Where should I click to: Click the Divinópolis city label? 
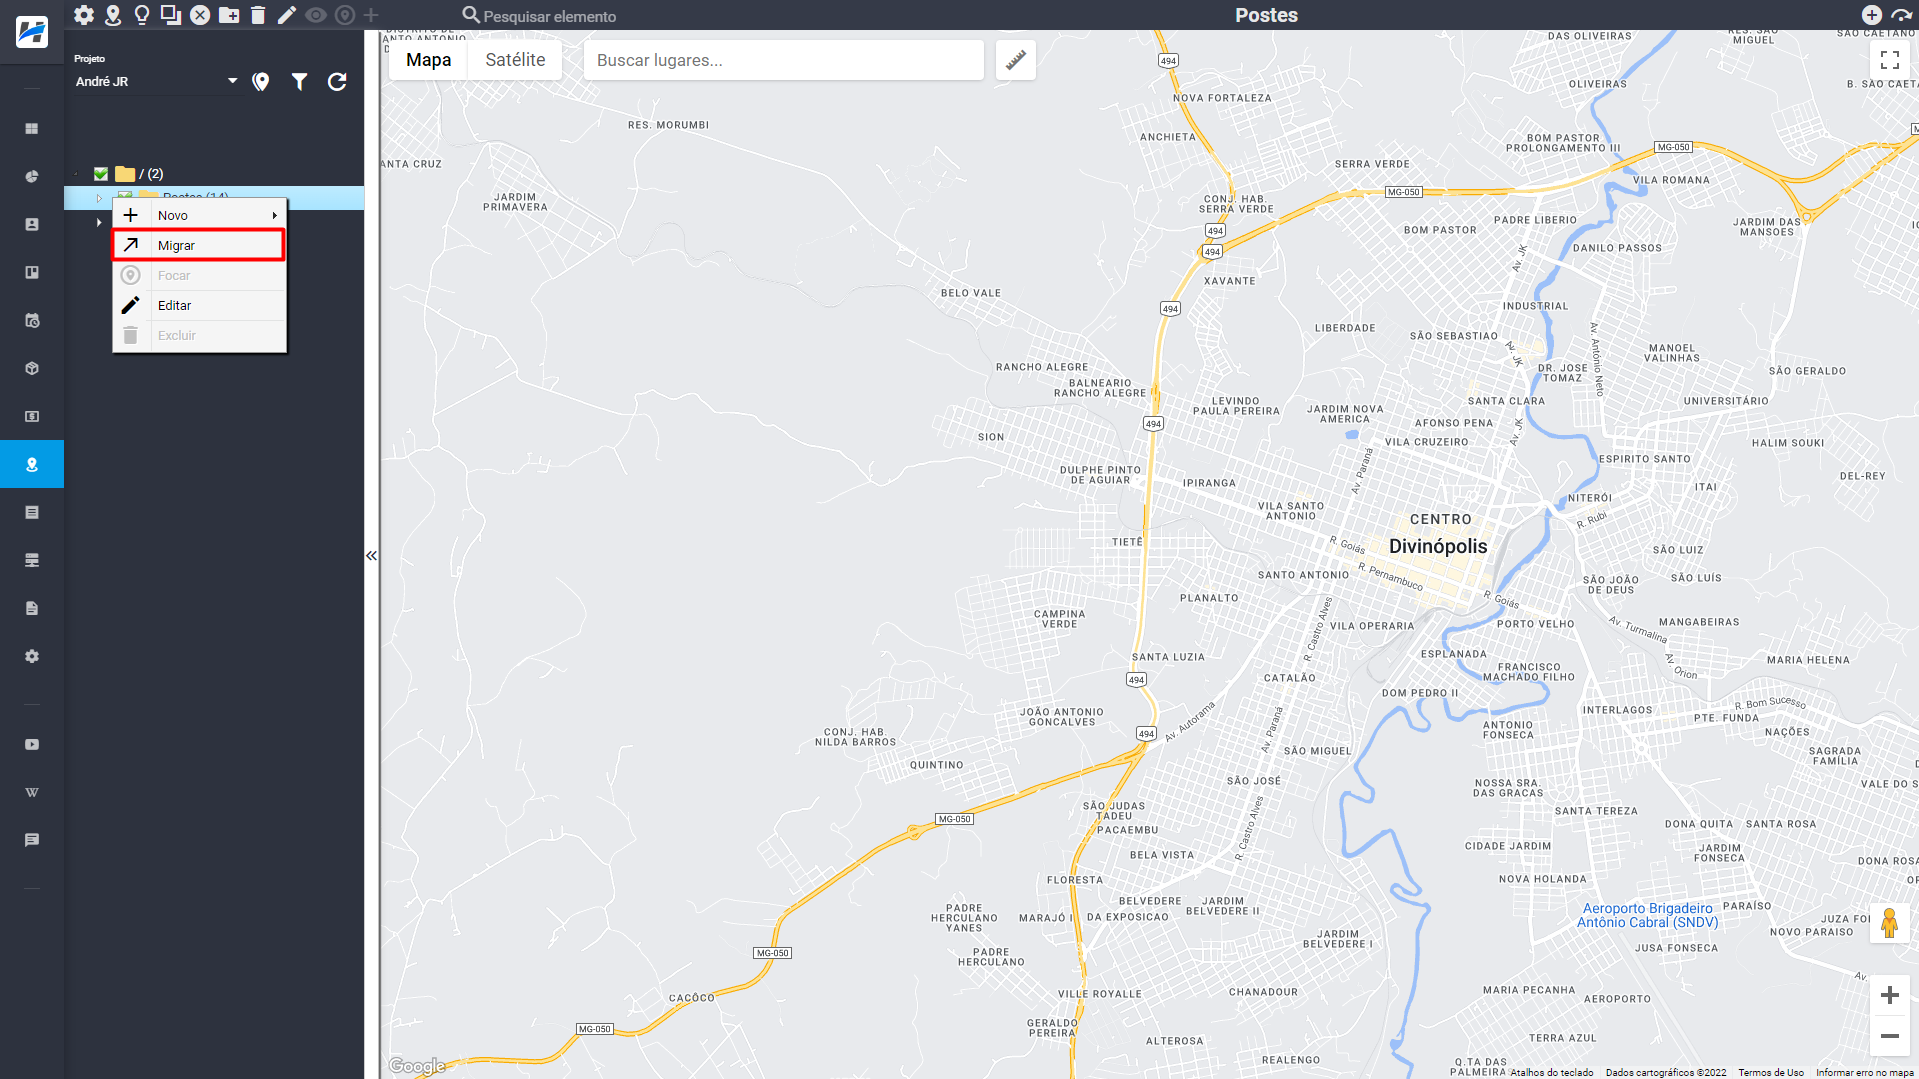(x=1438, y=546)
